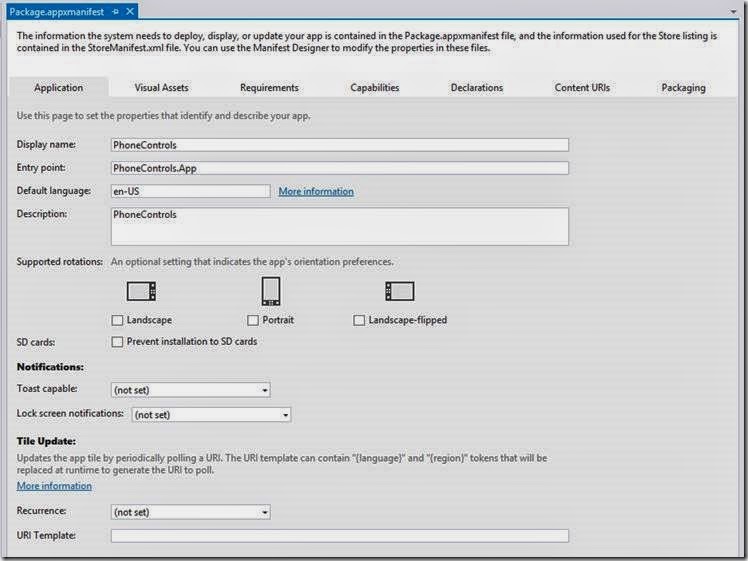Enable the Portrait rotation checkbox
Viewport: 748px width, 561px height.
point(253,320)
